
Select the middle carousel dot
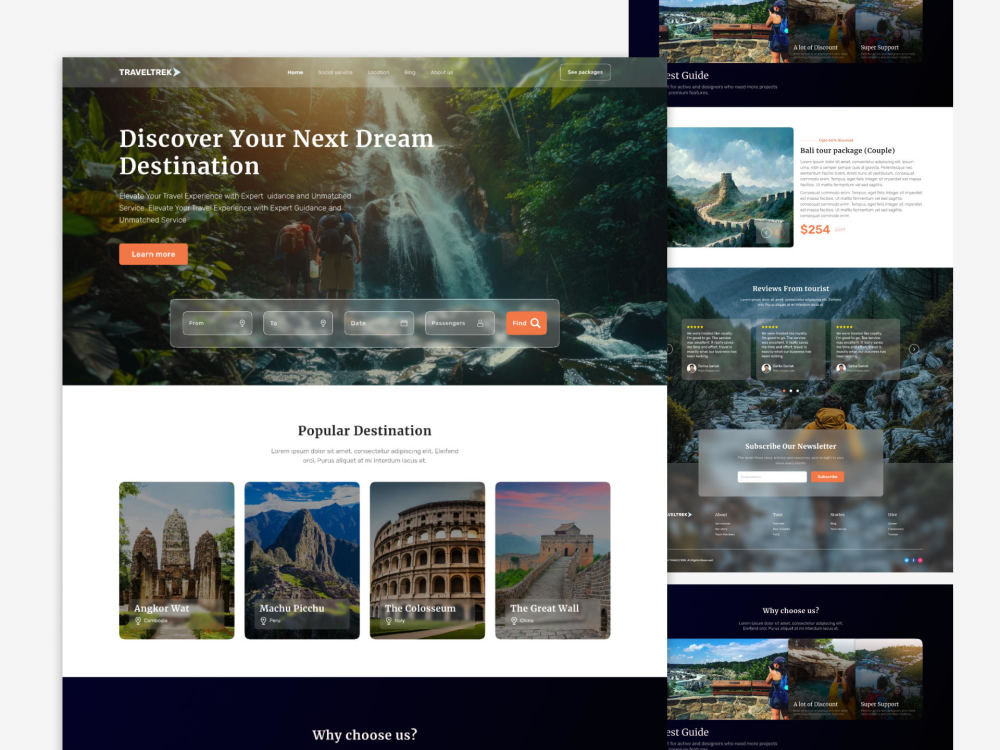[x=791, y=391]
